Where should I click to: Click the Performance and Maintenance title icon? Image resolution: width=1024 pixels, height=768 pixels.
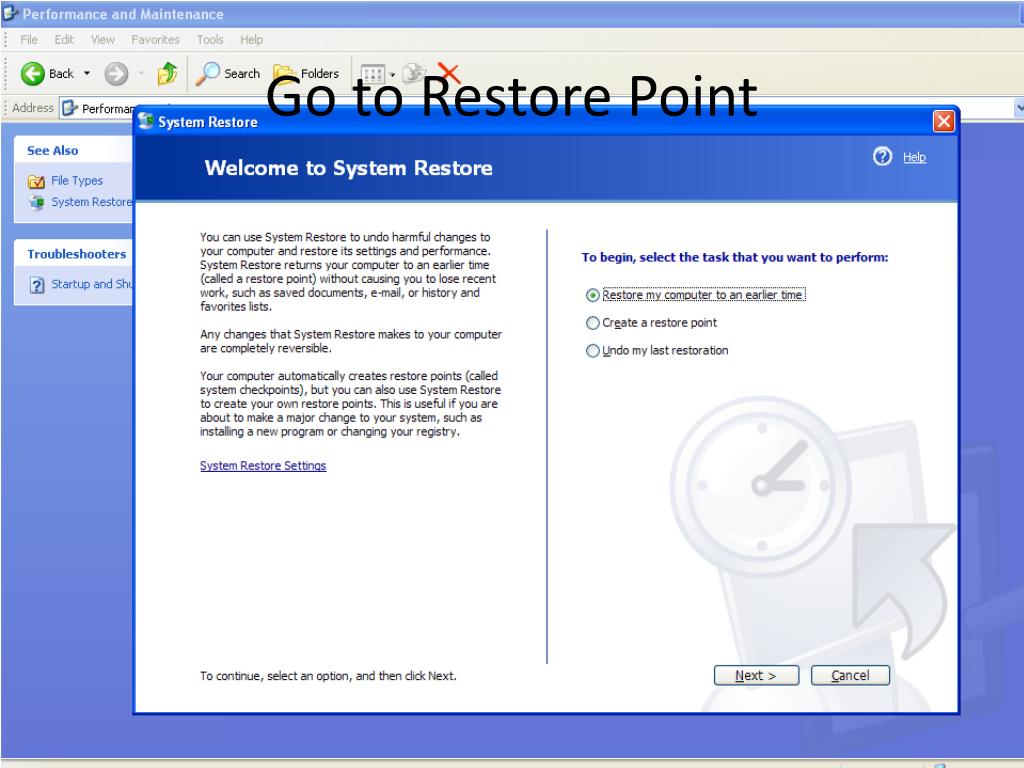click(10, 13)
